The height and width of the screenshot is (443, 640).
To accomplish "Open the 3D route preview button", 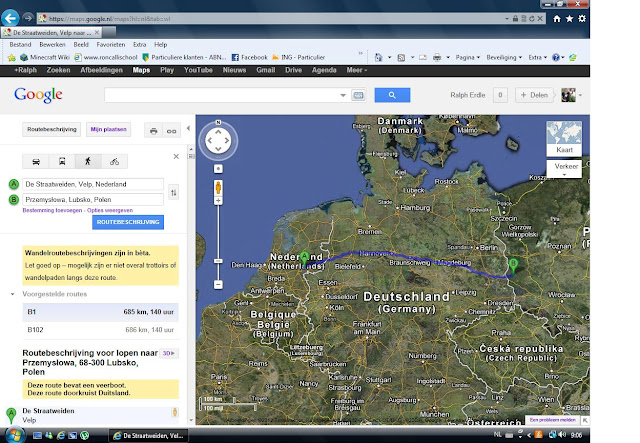I will point(169,353).
